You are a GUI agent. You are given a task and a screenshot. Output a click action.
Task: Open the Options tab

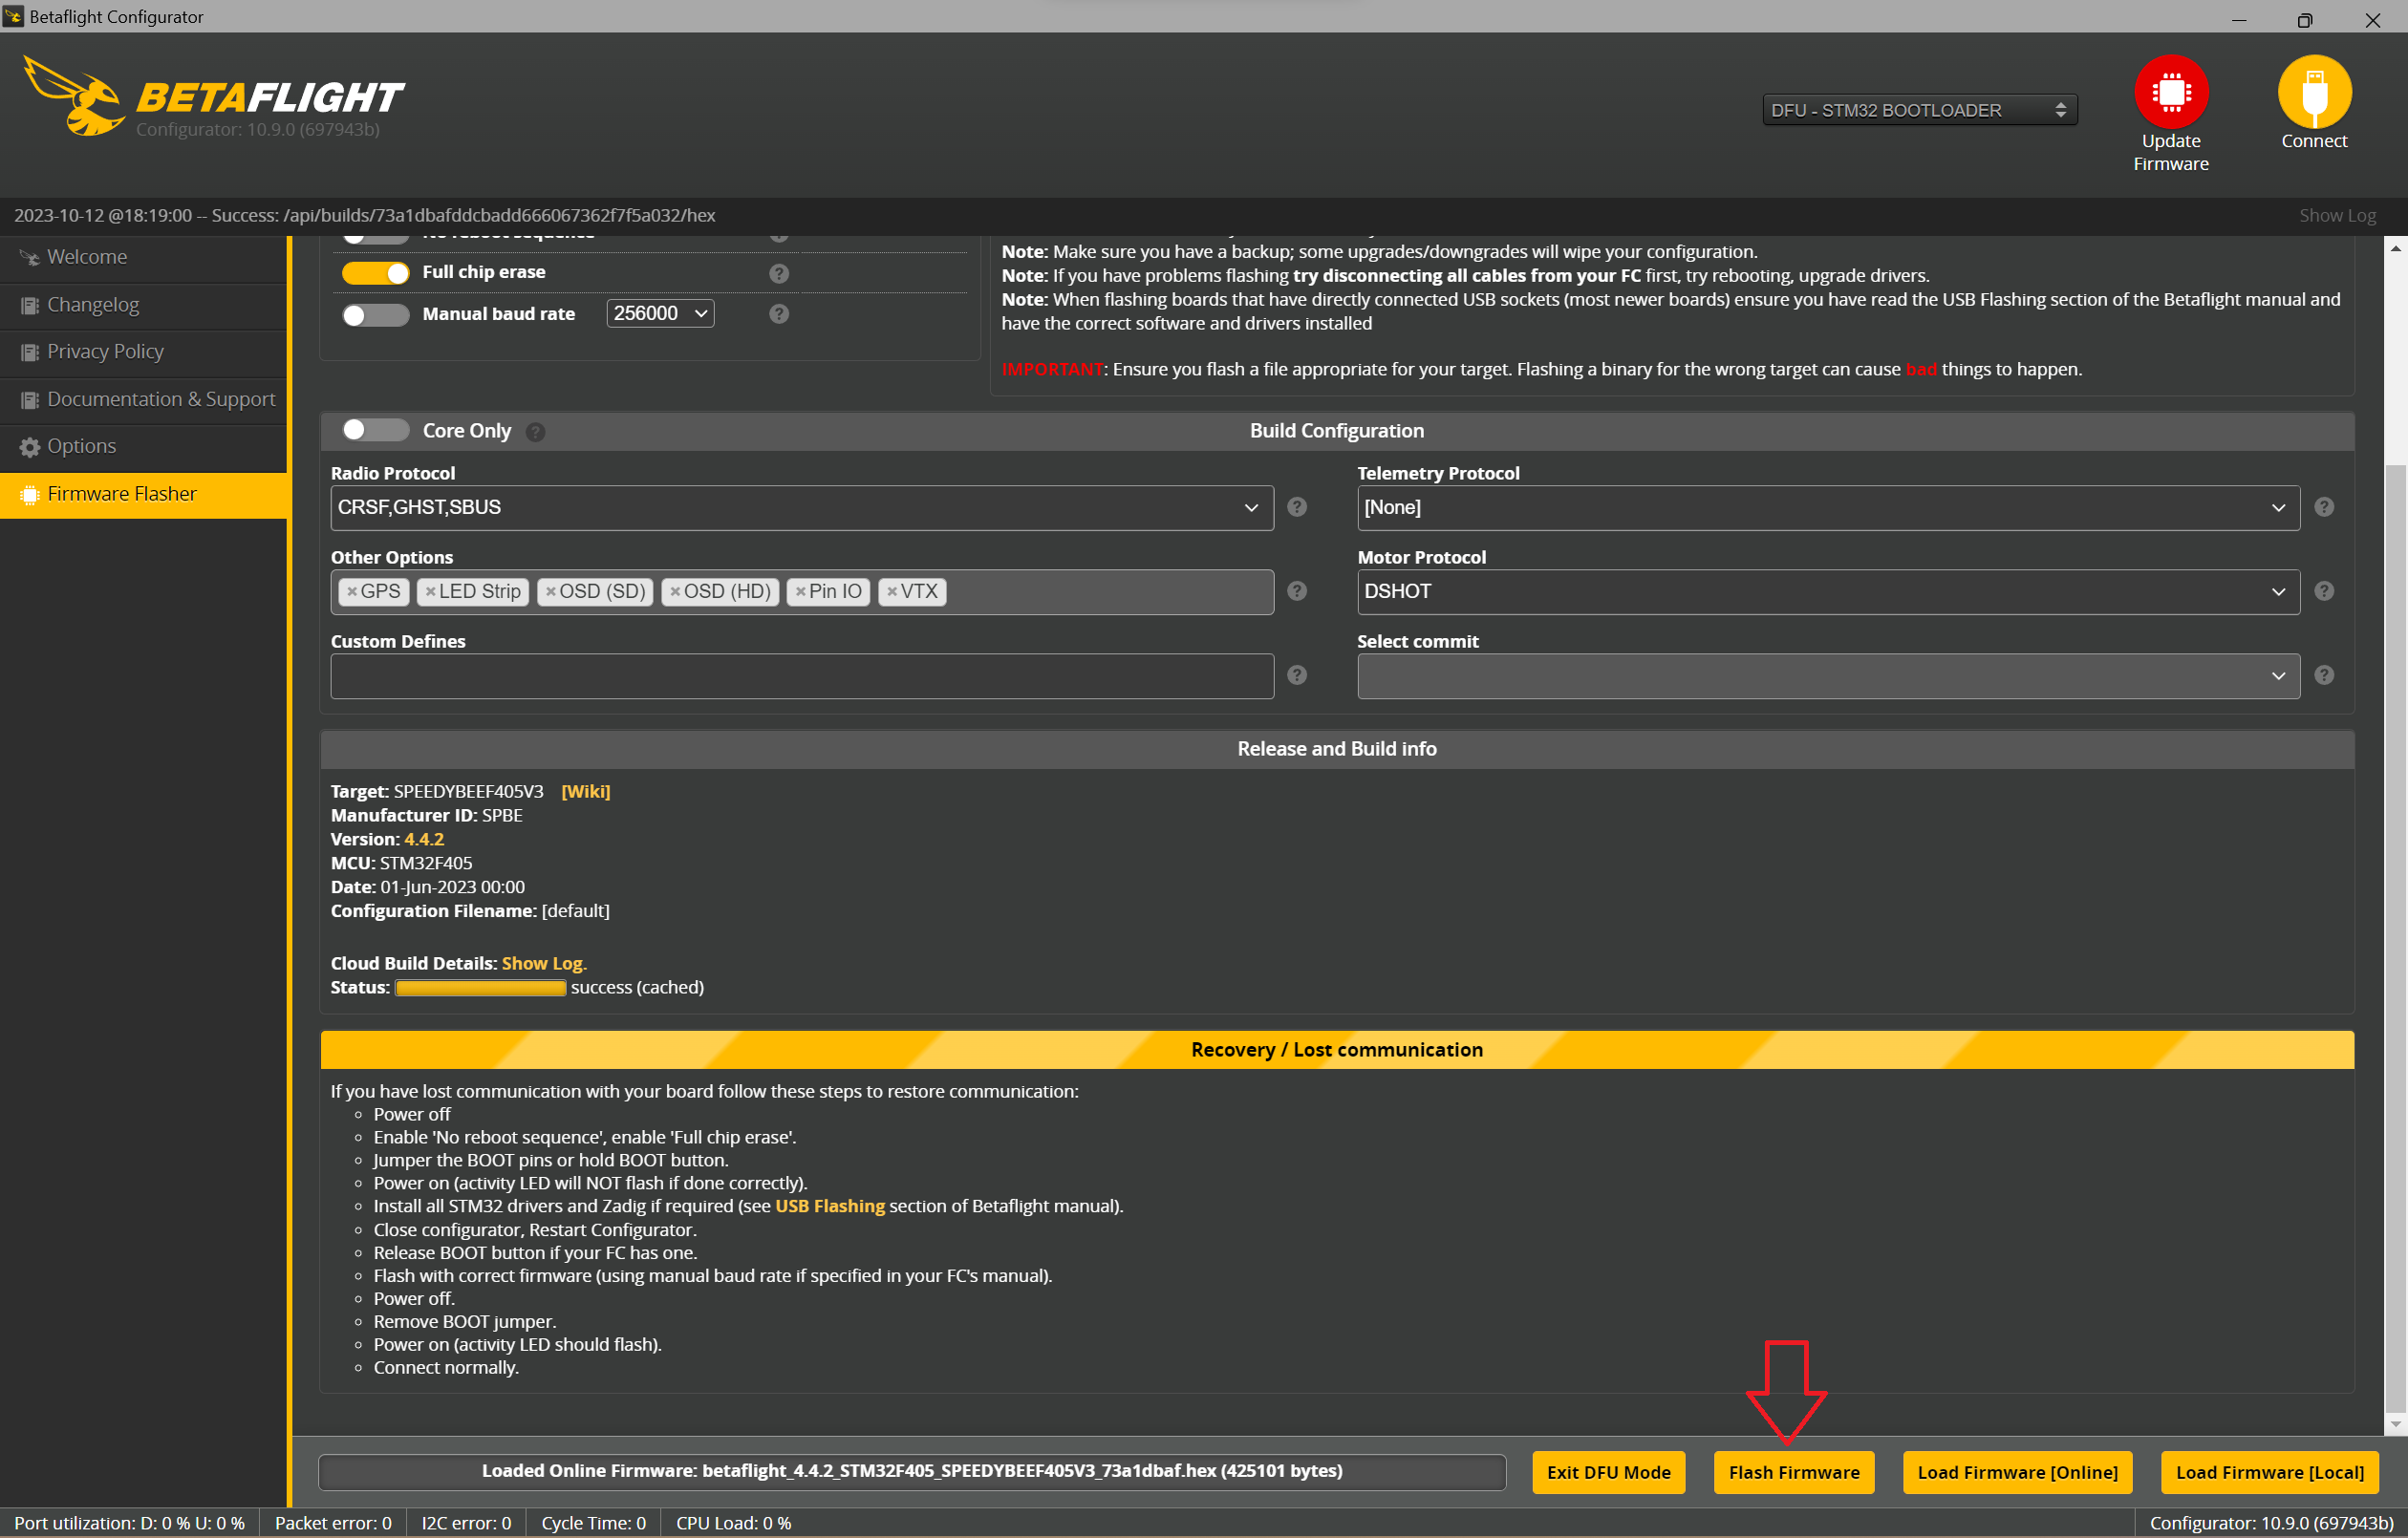click(x=144, y=446)
